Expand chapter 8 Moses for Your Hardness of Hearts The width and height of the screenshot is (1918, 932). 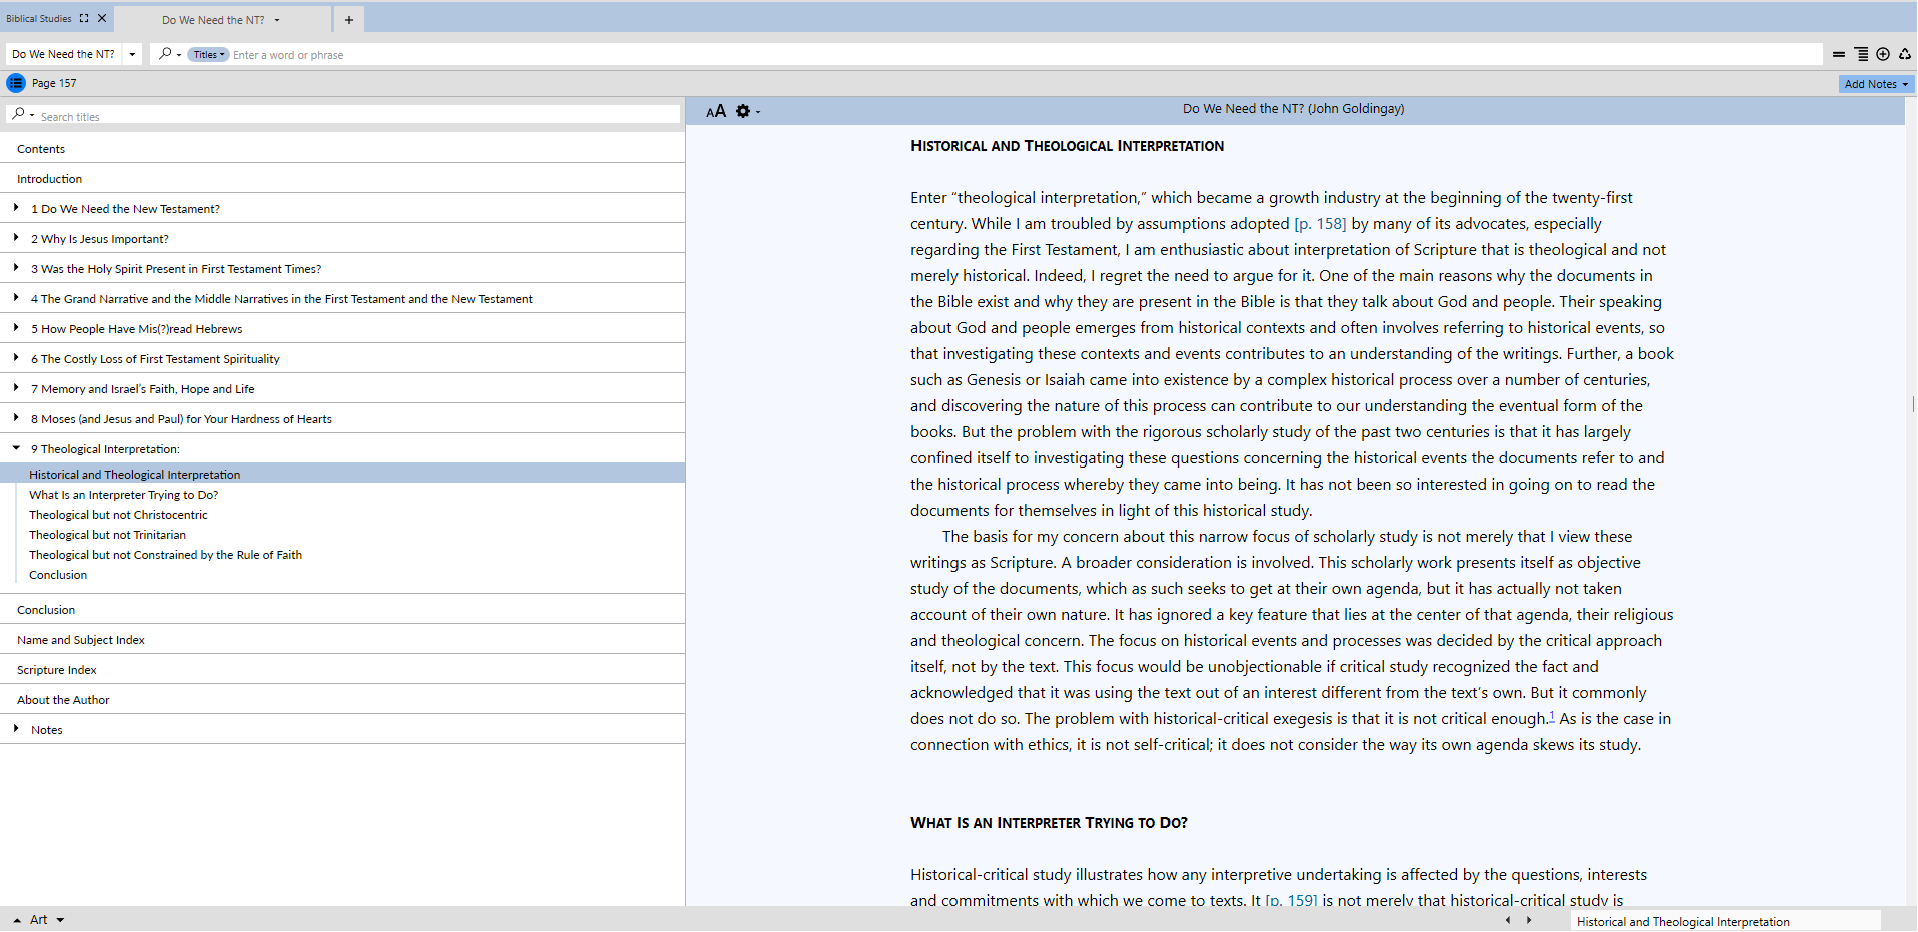pos(16,418)
